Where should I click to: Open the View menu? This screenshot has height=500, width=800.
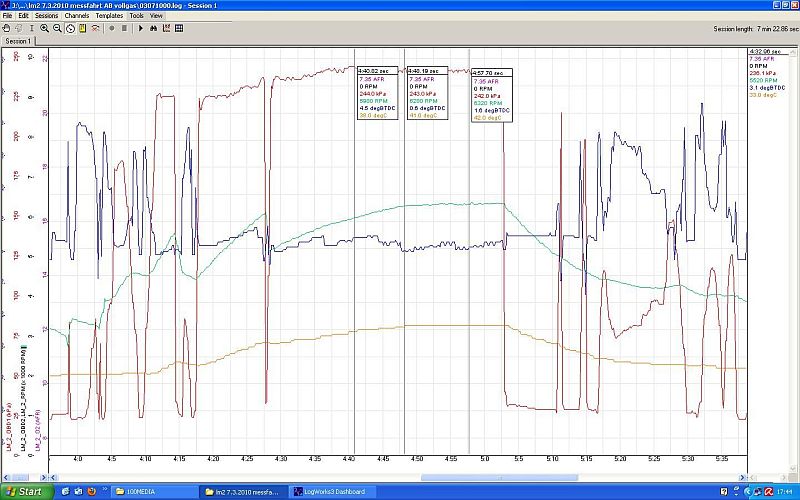pyautogui.click(x=156, y=16)
